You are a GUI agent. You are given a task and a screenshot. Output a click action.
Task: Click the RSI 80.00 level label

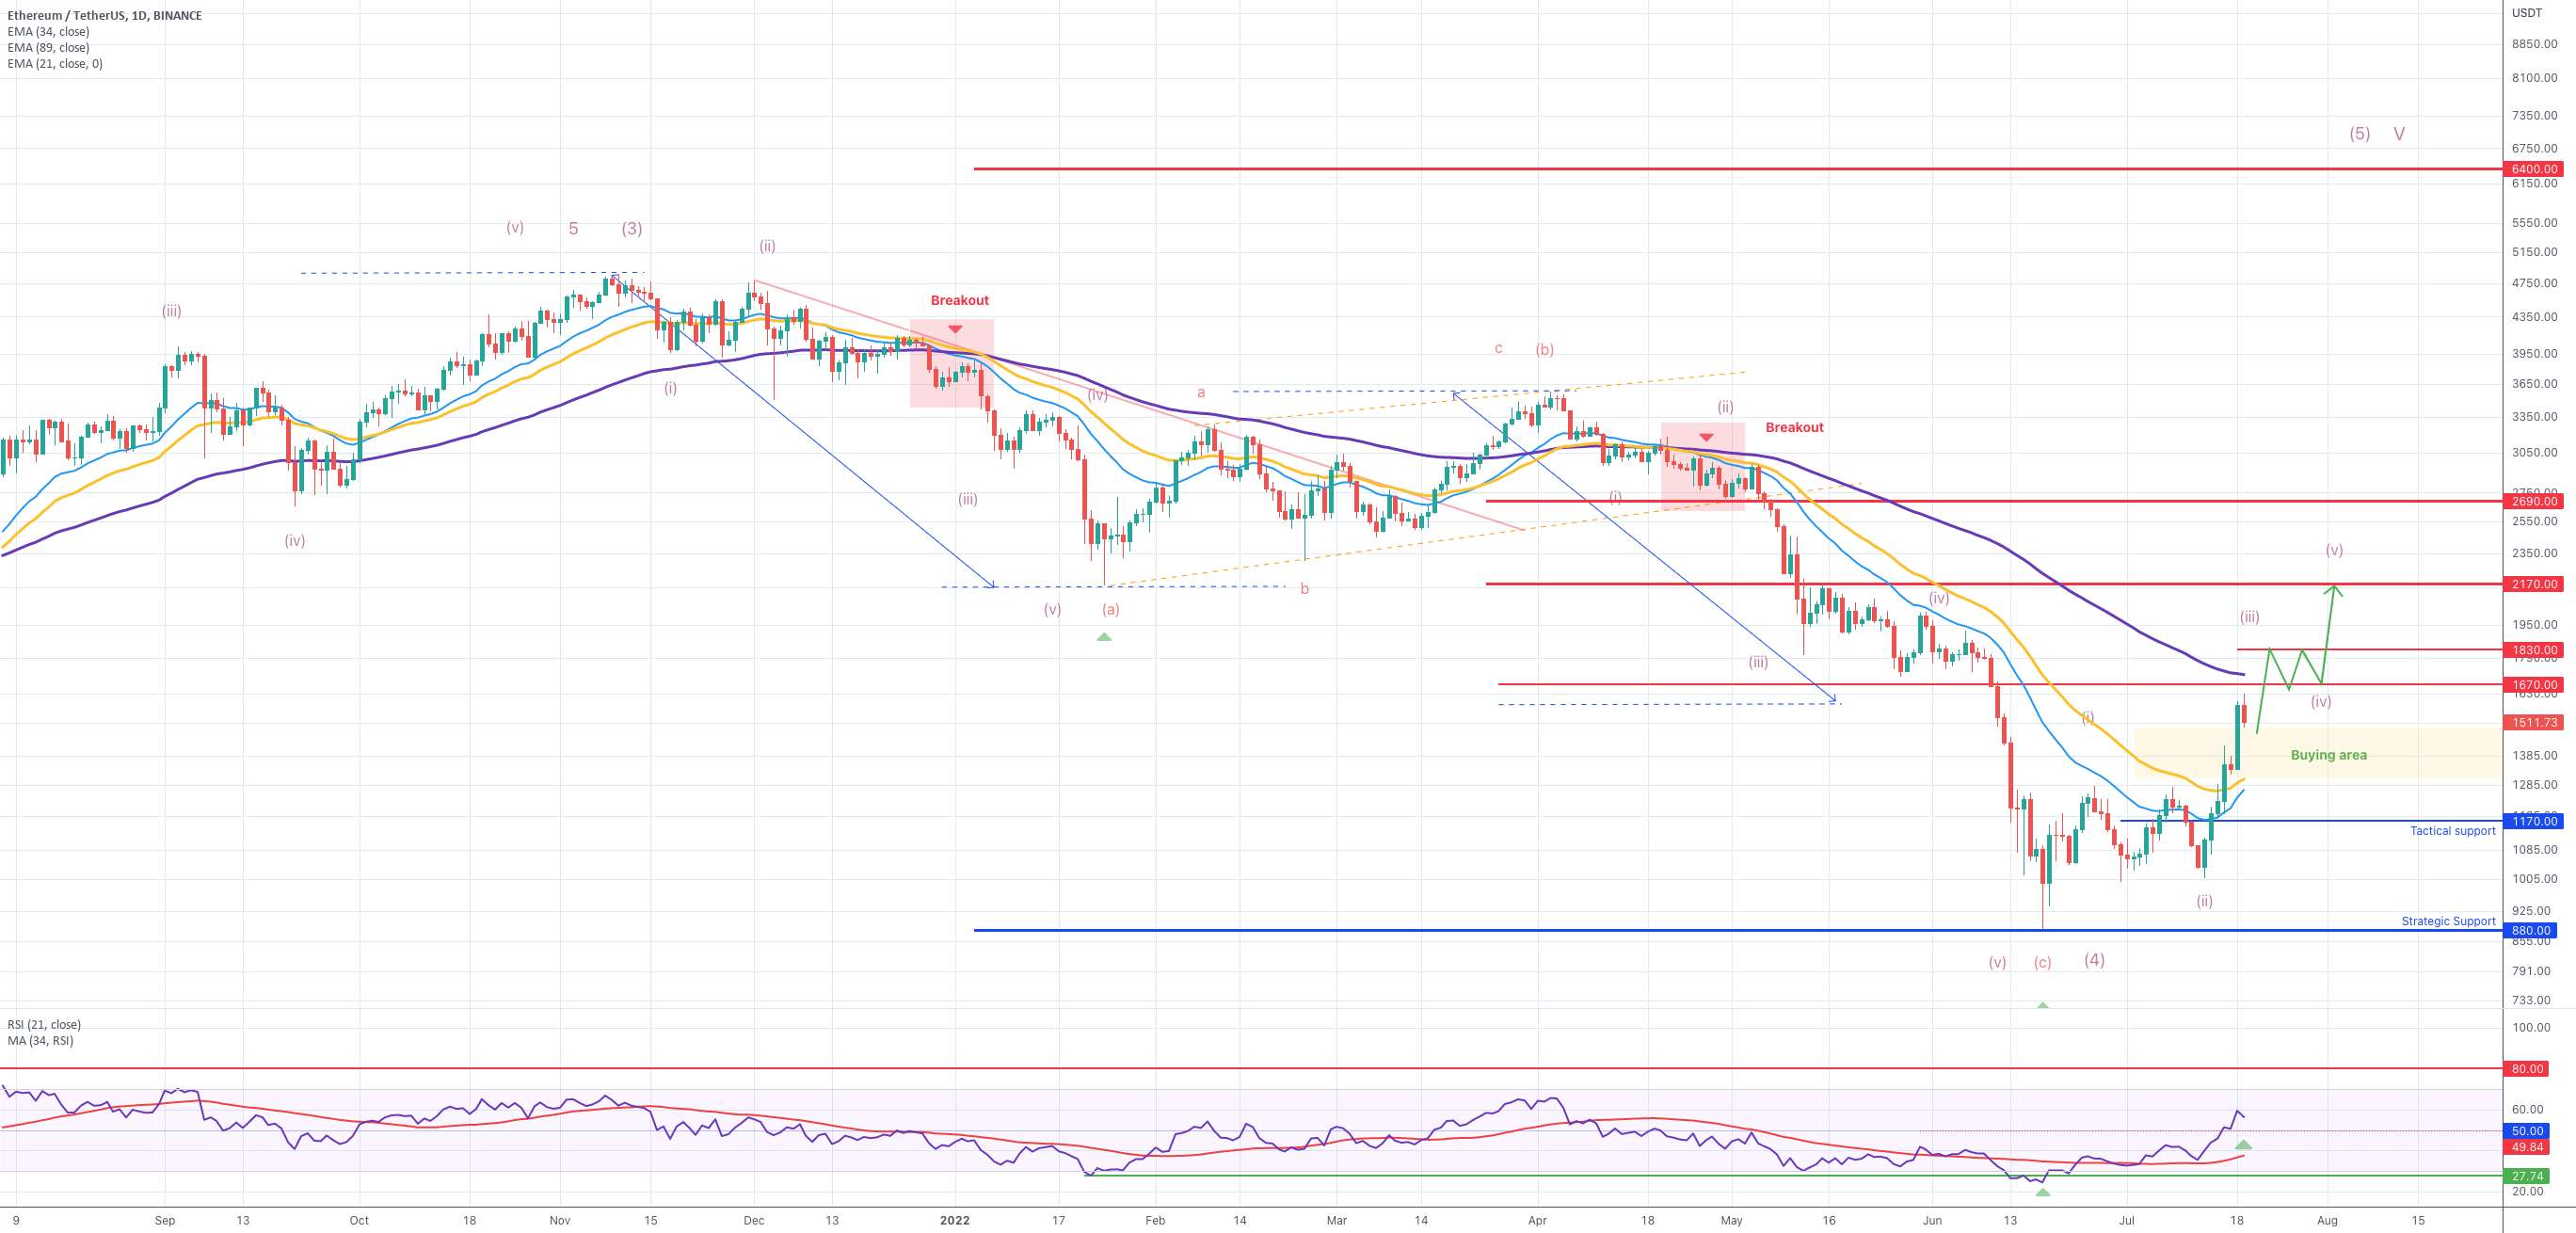2527,1069
